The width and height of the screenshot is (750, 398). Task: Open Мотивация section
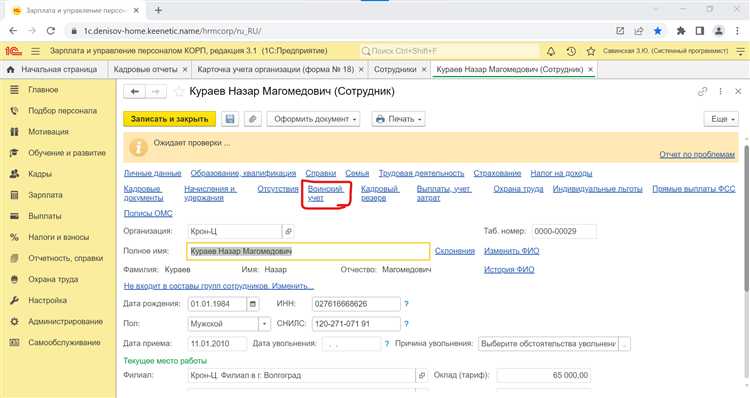(48, 132)
